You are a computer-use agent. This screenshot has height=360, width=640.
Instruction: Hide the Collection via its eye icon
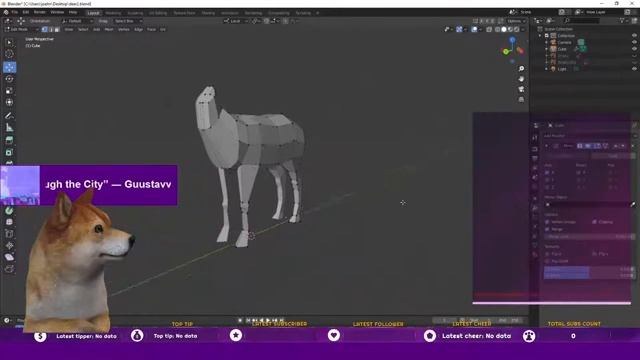pyautogui.click(x=634, y=36)
